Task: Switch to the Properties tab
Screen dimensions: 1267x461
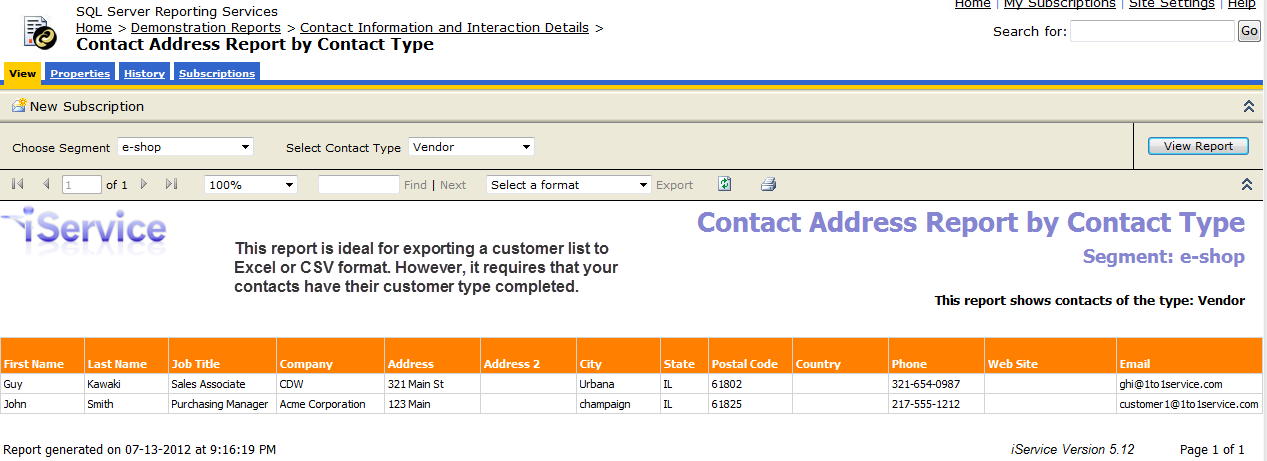Action: (80, 73)
